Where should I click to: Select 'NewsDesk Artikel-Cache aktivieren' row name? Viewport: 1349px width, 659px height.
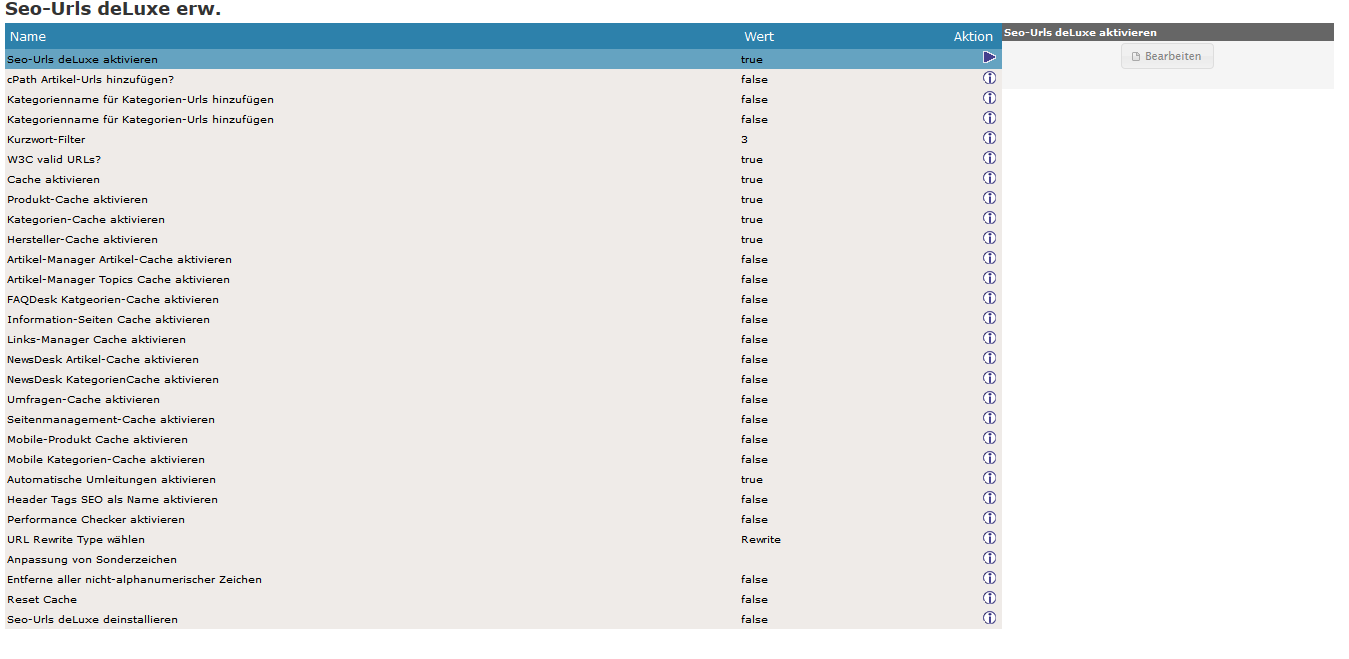[x=103, y=360]
